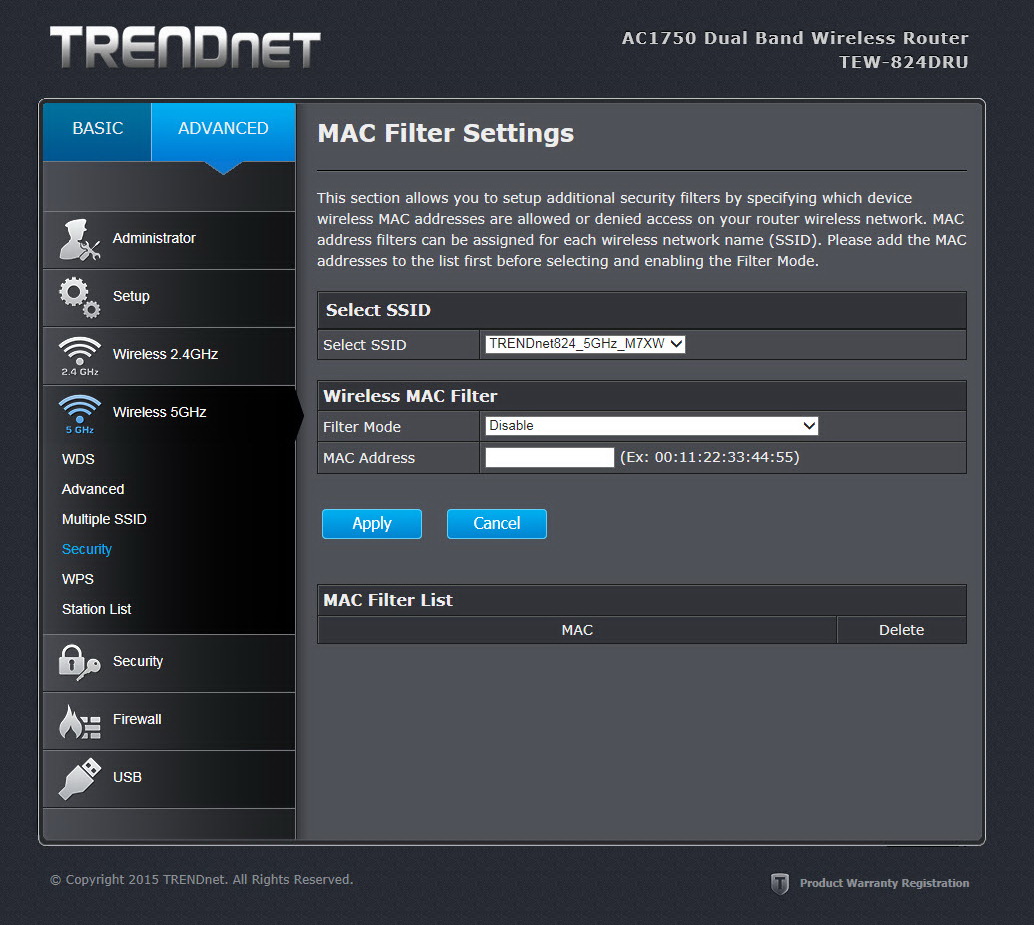This screenshot has height=925, width=1034.
Task: Click the MAC Address row label
Action: [369, 458]
